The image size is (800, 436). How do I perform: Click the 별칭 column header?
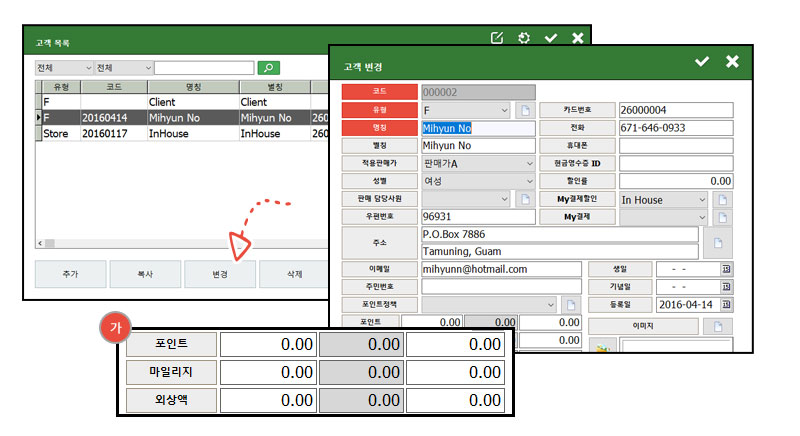[275, 87]
